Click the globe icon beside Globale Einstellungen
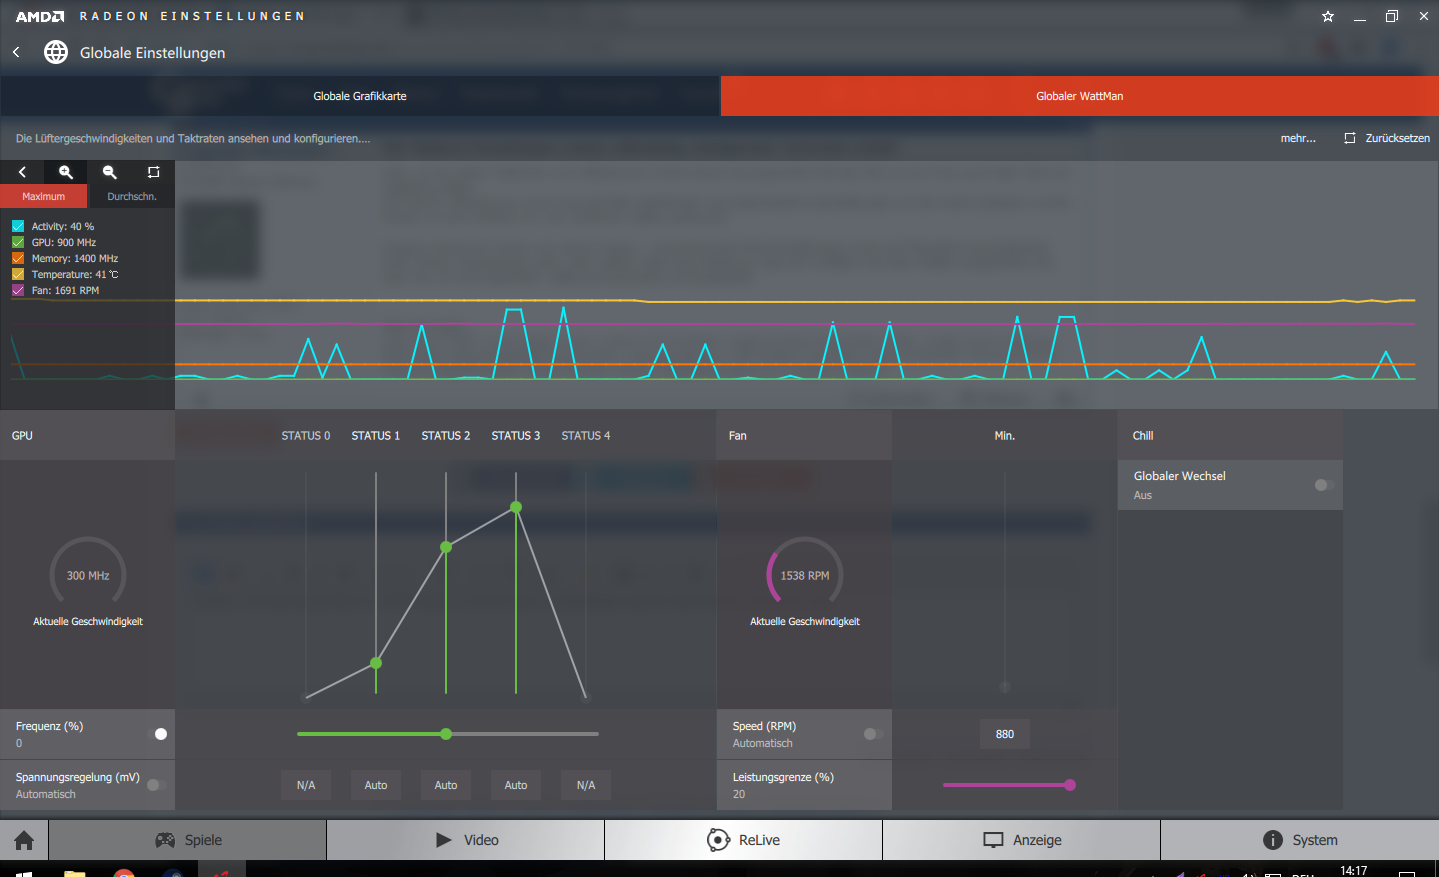The image size is (1439, 877). [56, 52]
